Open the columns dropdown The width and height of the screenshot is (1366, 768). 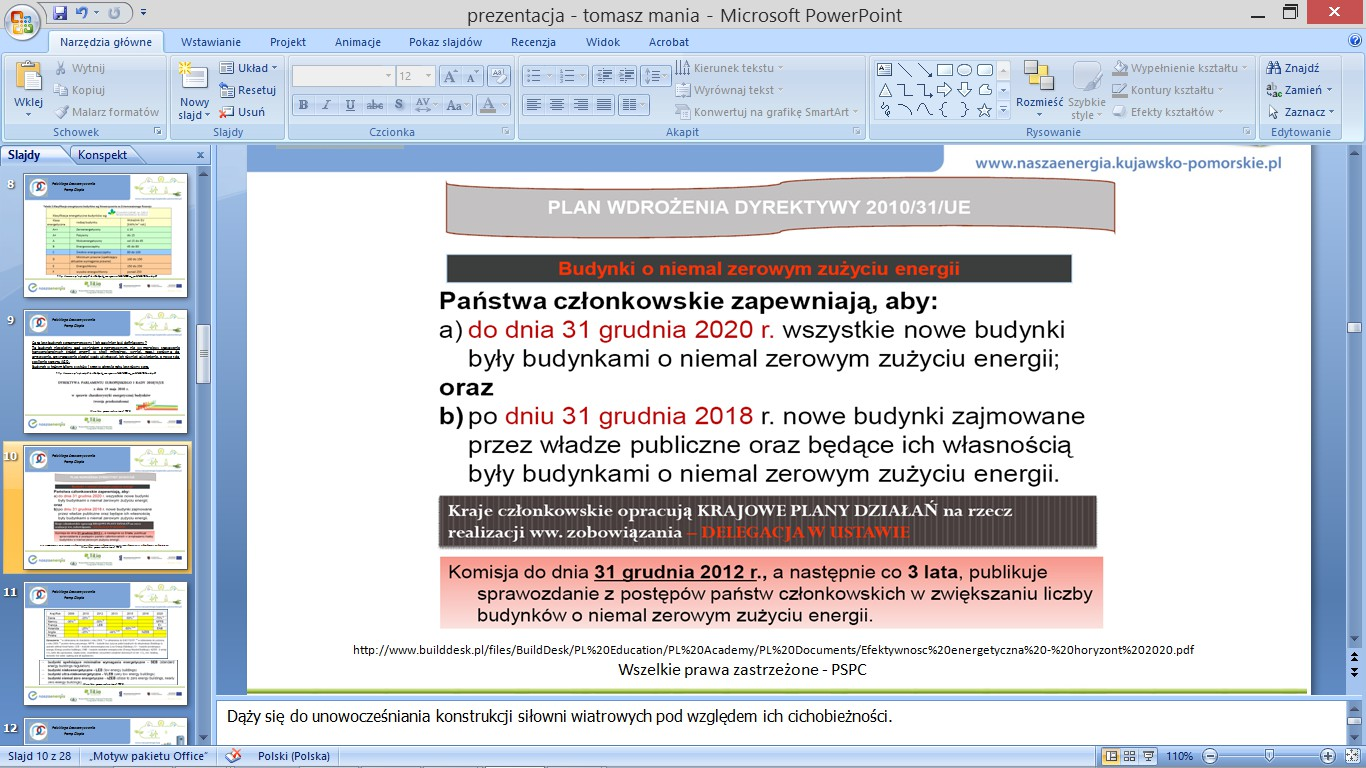634,105
